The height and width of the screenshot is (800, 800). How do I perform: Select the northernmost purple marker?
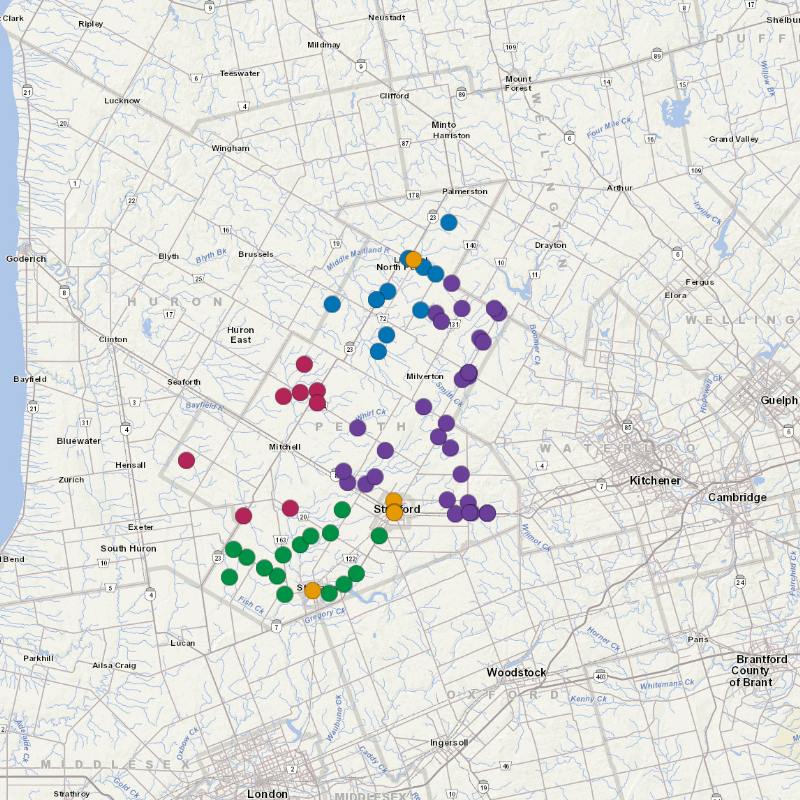tap(452, 283)
